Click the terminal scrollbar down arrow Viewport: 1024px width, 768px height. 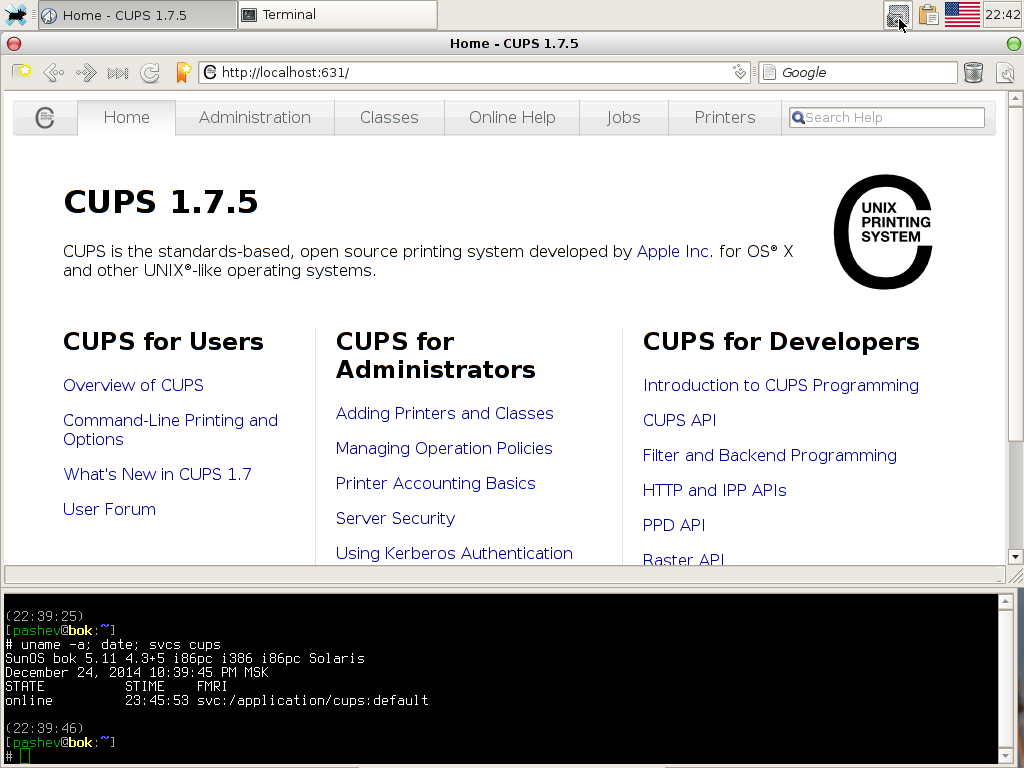[x=1006, y=756]
